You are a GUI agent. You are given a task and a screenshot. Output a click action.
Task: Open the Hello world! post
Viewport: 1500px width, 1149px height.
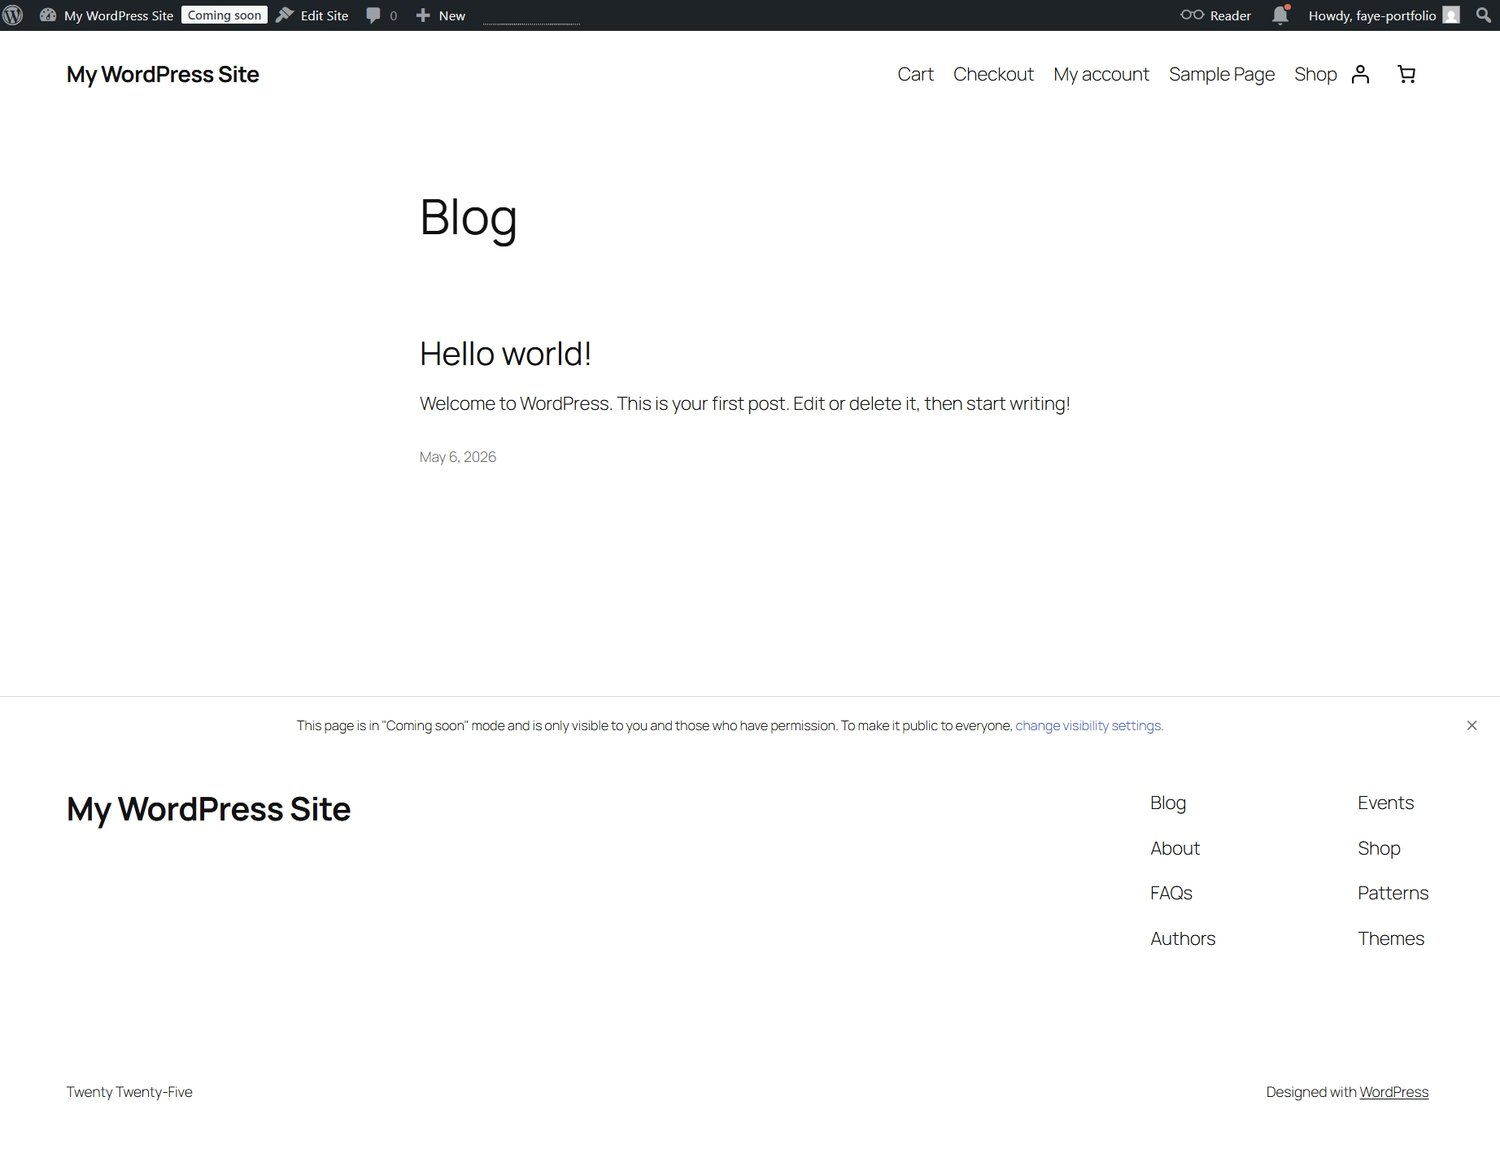[505, 354]
